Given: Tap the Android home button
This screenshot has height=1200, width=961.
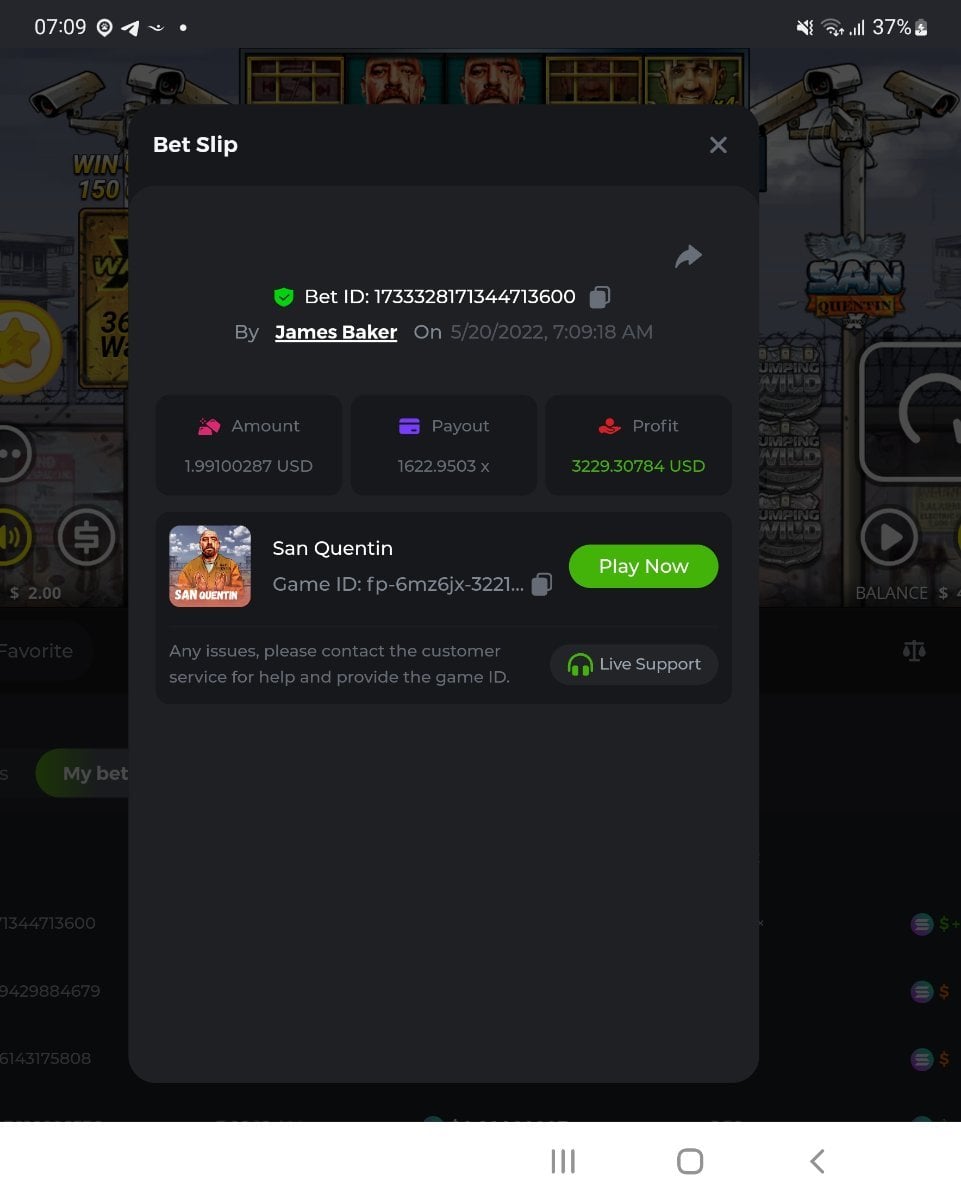Looking at the screenshot, I should (690, 1161).
